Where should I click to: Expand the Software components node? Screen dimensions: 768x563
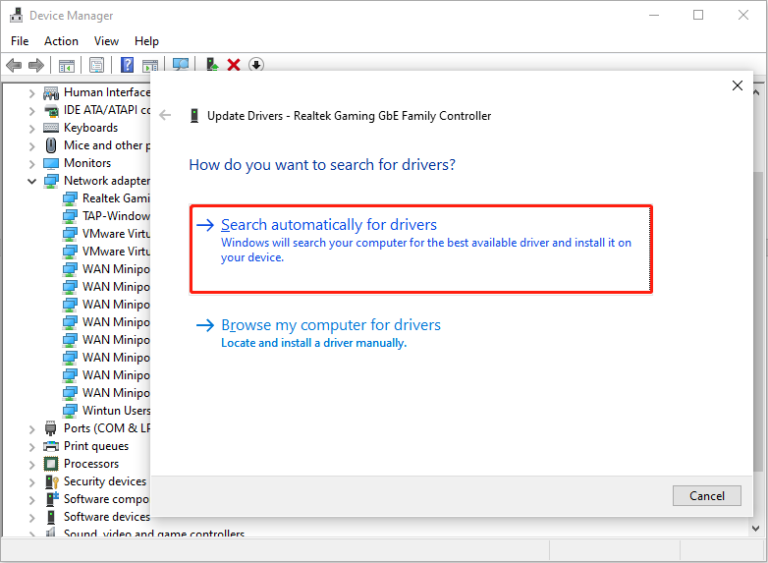[x=32, y=500]
